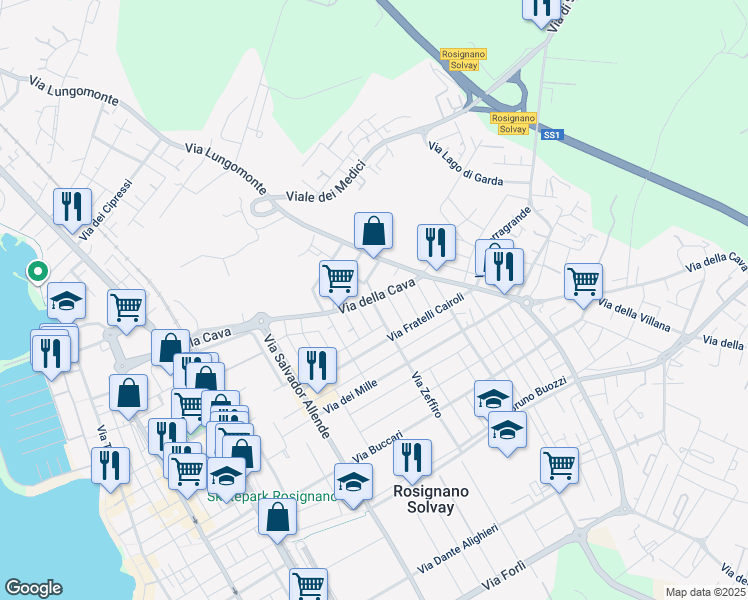Image resolution: width=748 pixels, height=600 pixels.
Task: Click the shopping cart marker above Via della Cava label
Action: 339,278
